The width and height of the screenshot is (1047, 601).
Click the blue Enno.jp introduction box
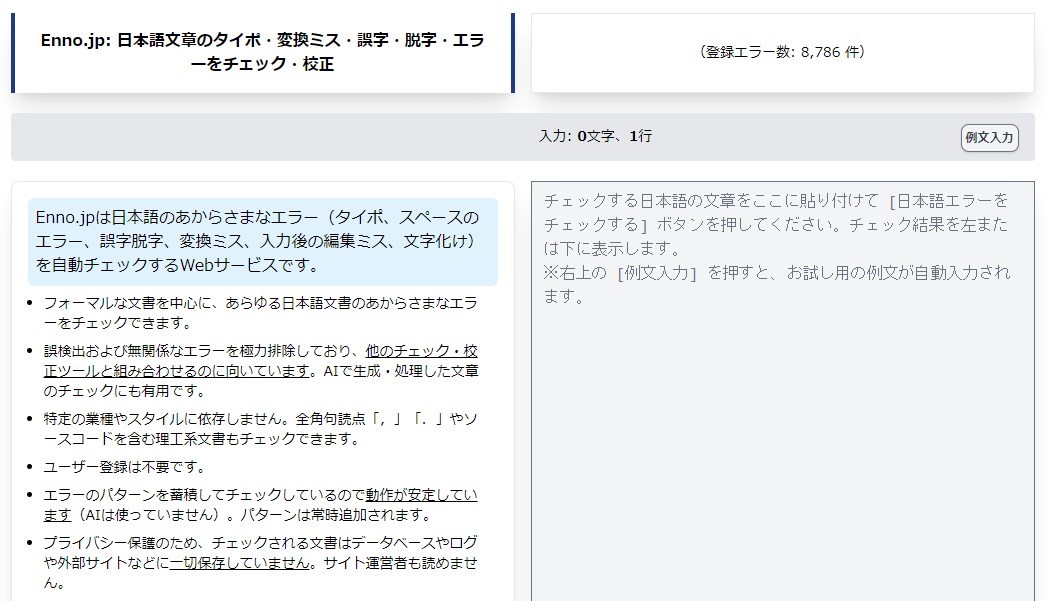click(x=262, y=242)
